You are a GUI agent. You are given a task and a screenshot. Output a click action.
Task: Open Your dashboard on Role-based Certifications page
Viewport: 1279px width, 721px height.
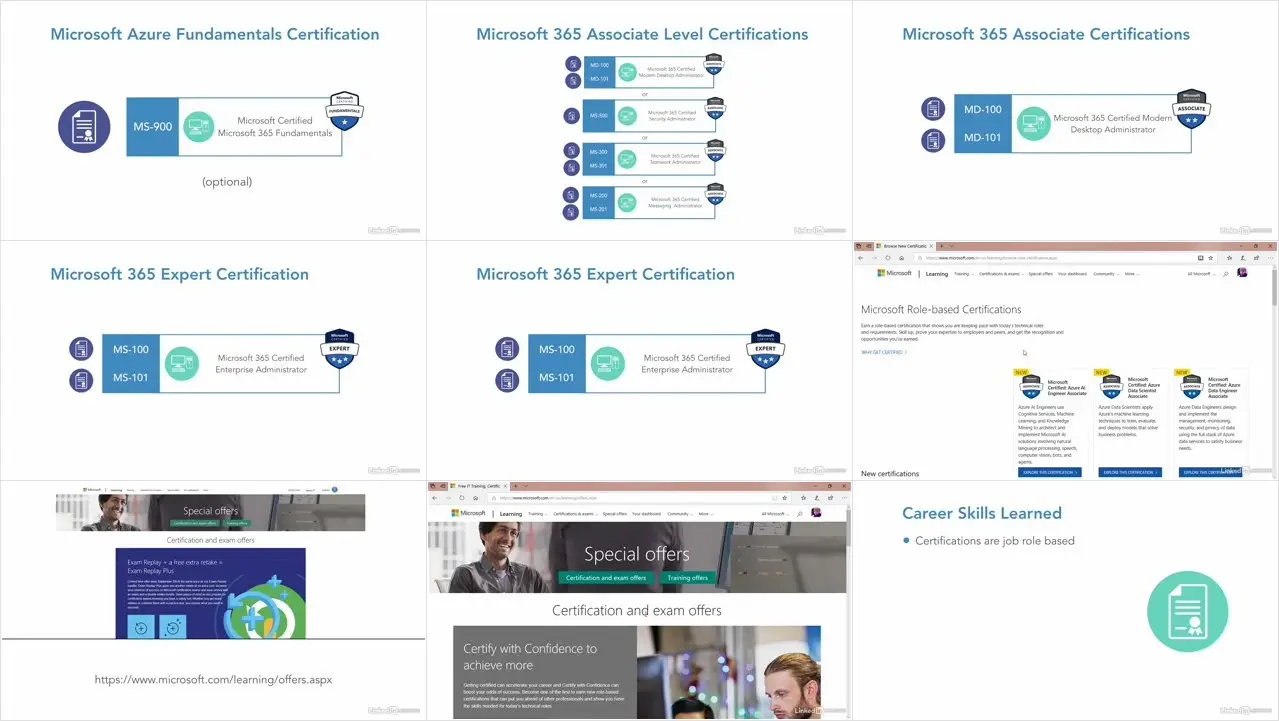1073,274
